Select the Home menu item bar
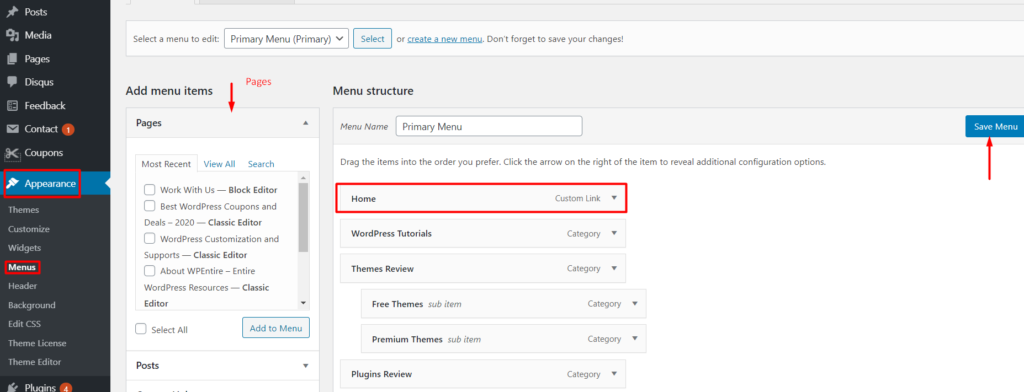 (482, 198)
